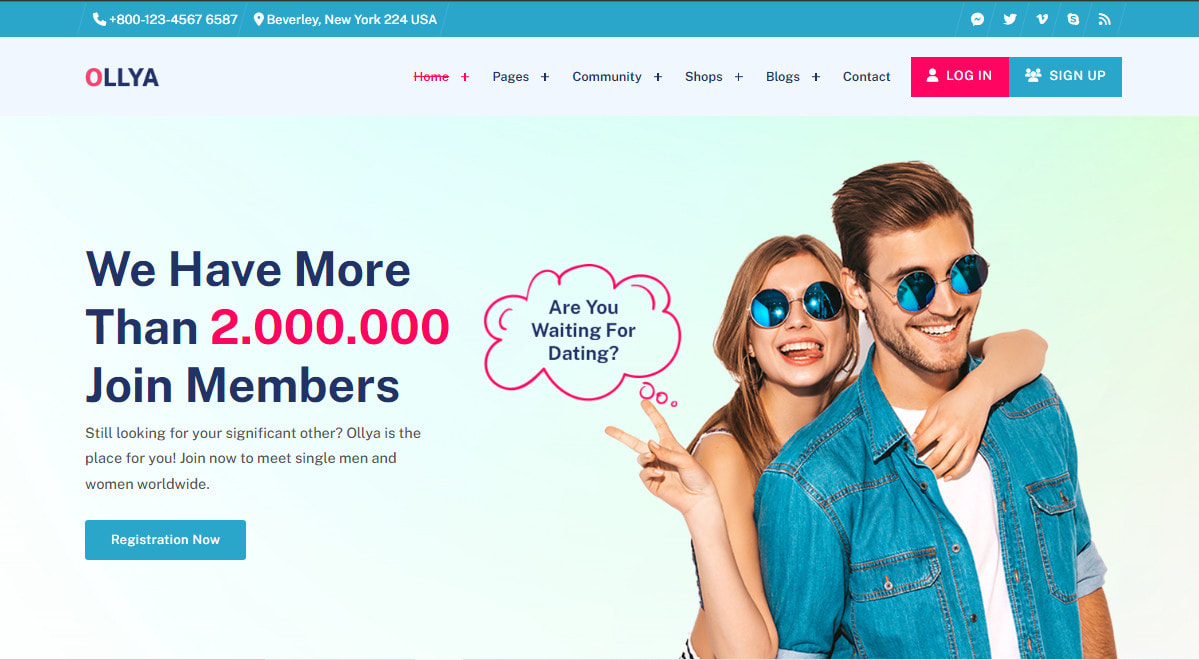The height and width of the screenshot is (660, 1199).
Task: Click the Registration Now button
Action: click(x=165, y=540)
